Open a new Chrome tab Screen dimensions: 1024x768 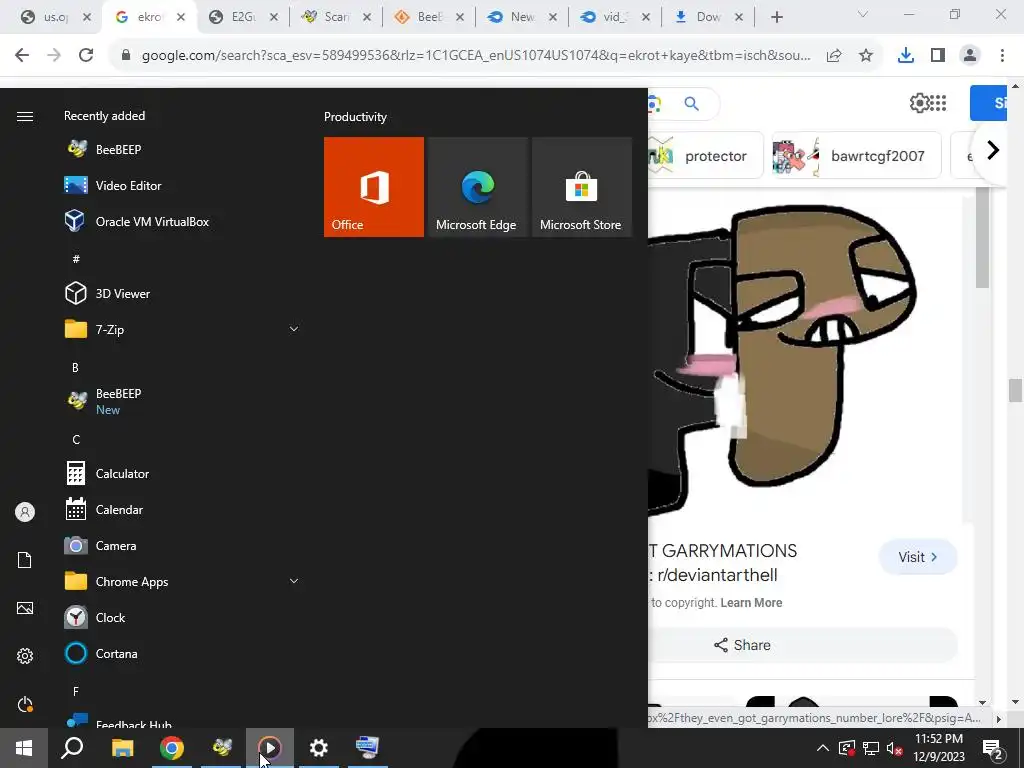coord(776,17)
